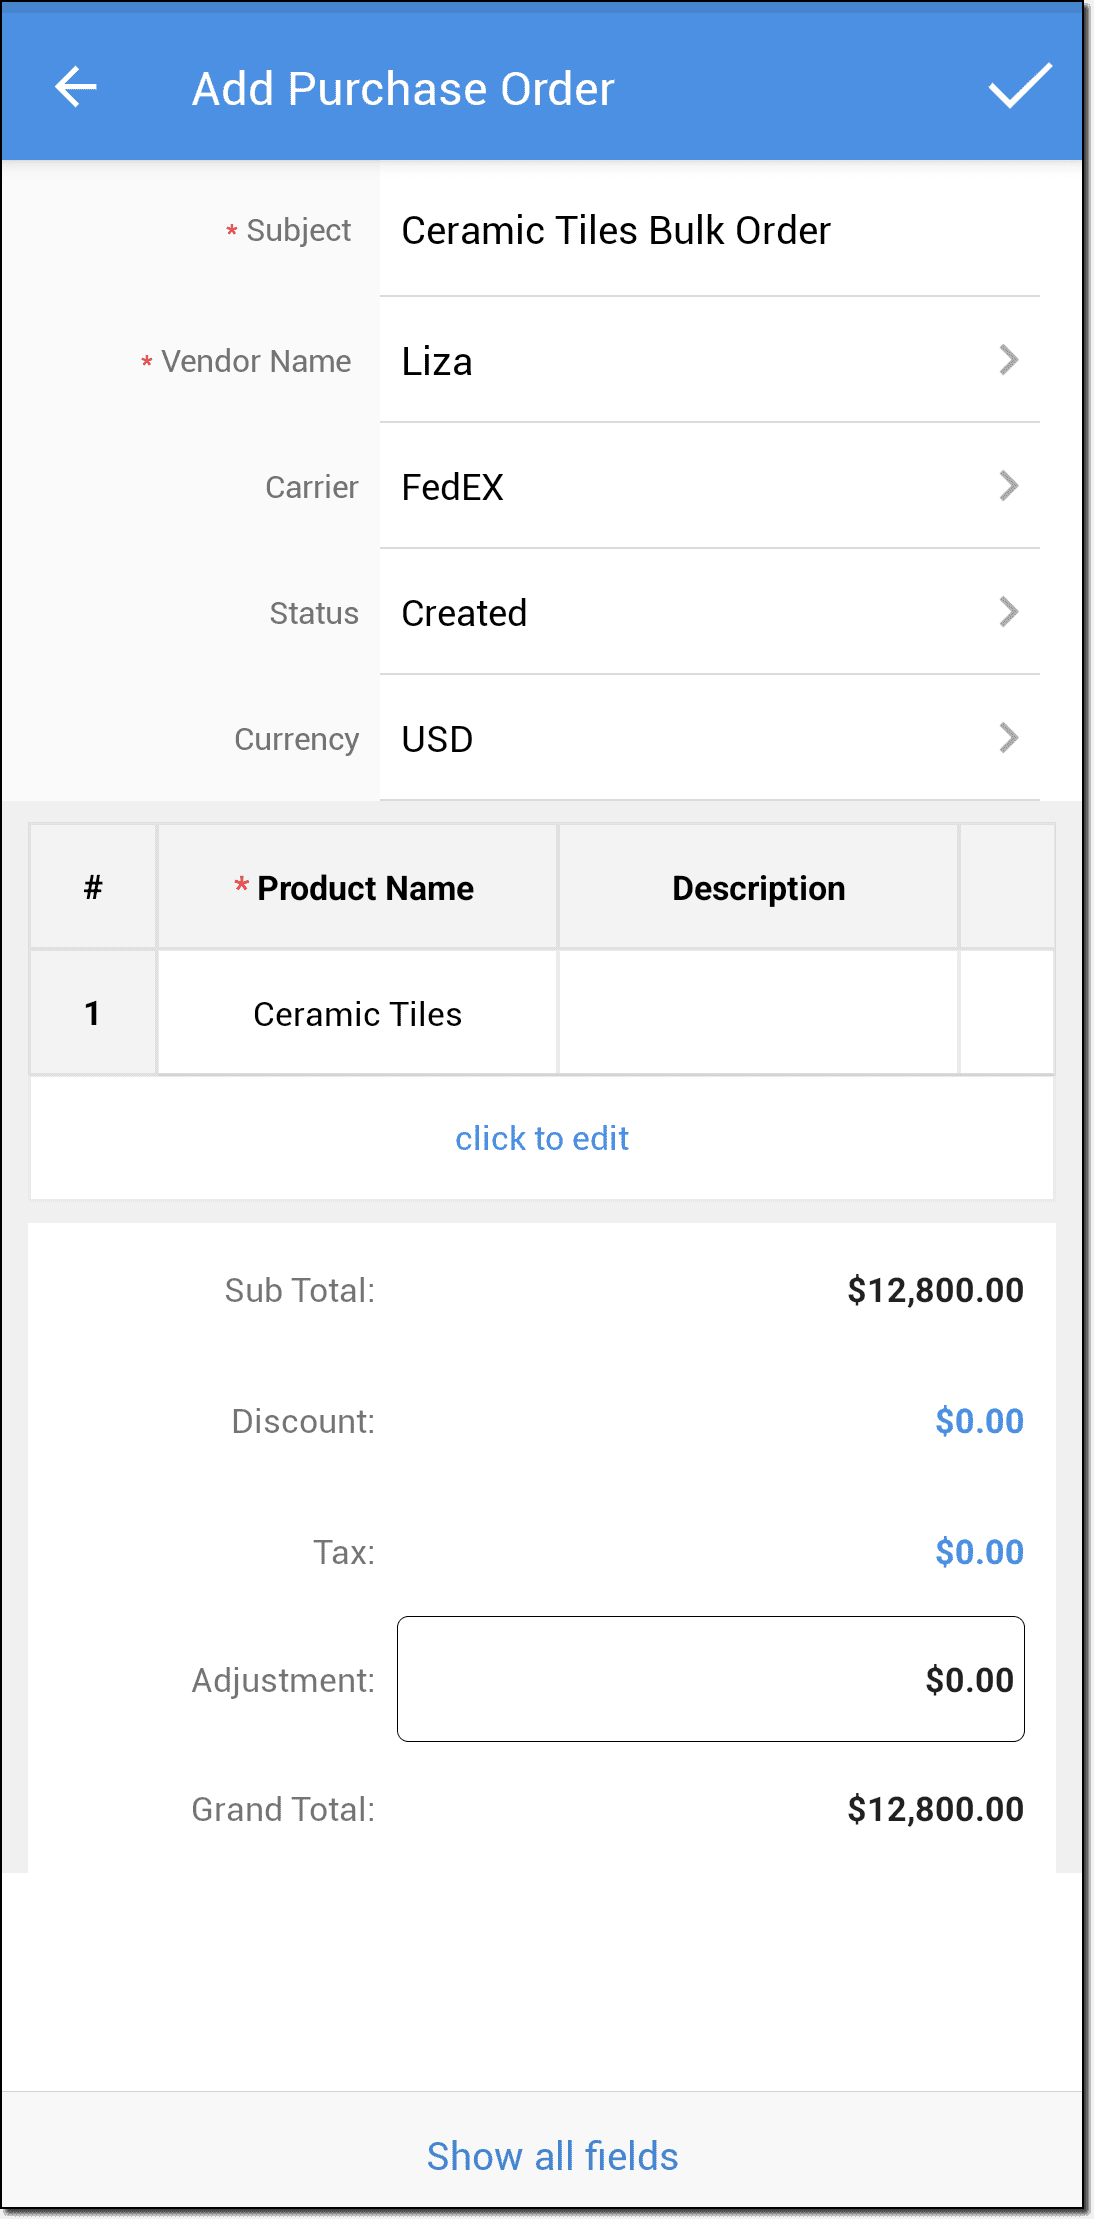The image size is (1094, 2219).
Task: Tap the empty Description cell in row 1
Action: [x=758, y=1014]
